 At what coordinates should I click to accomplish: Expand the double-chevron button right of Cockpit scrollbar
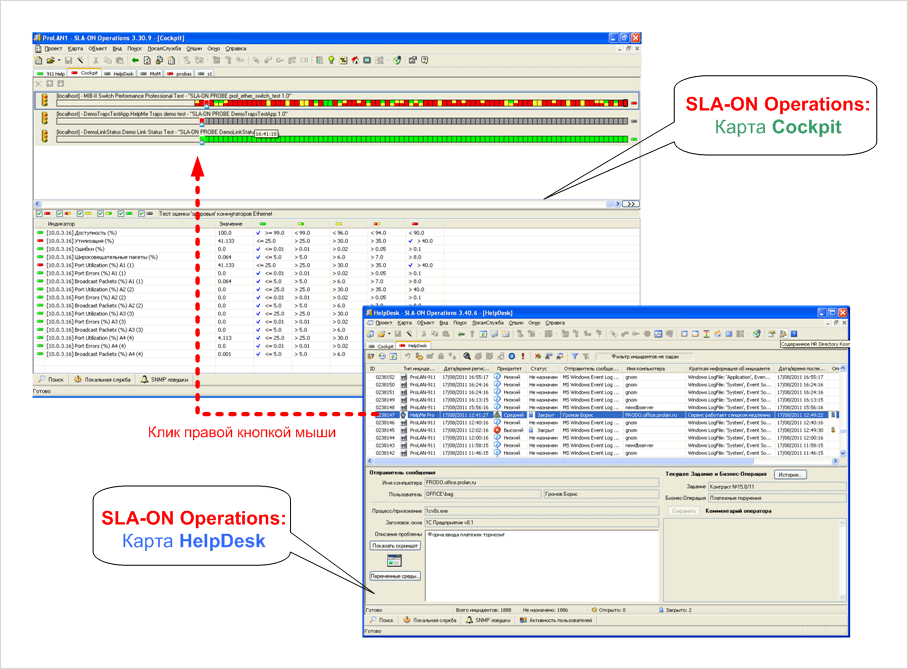click(x=629, y=203)
